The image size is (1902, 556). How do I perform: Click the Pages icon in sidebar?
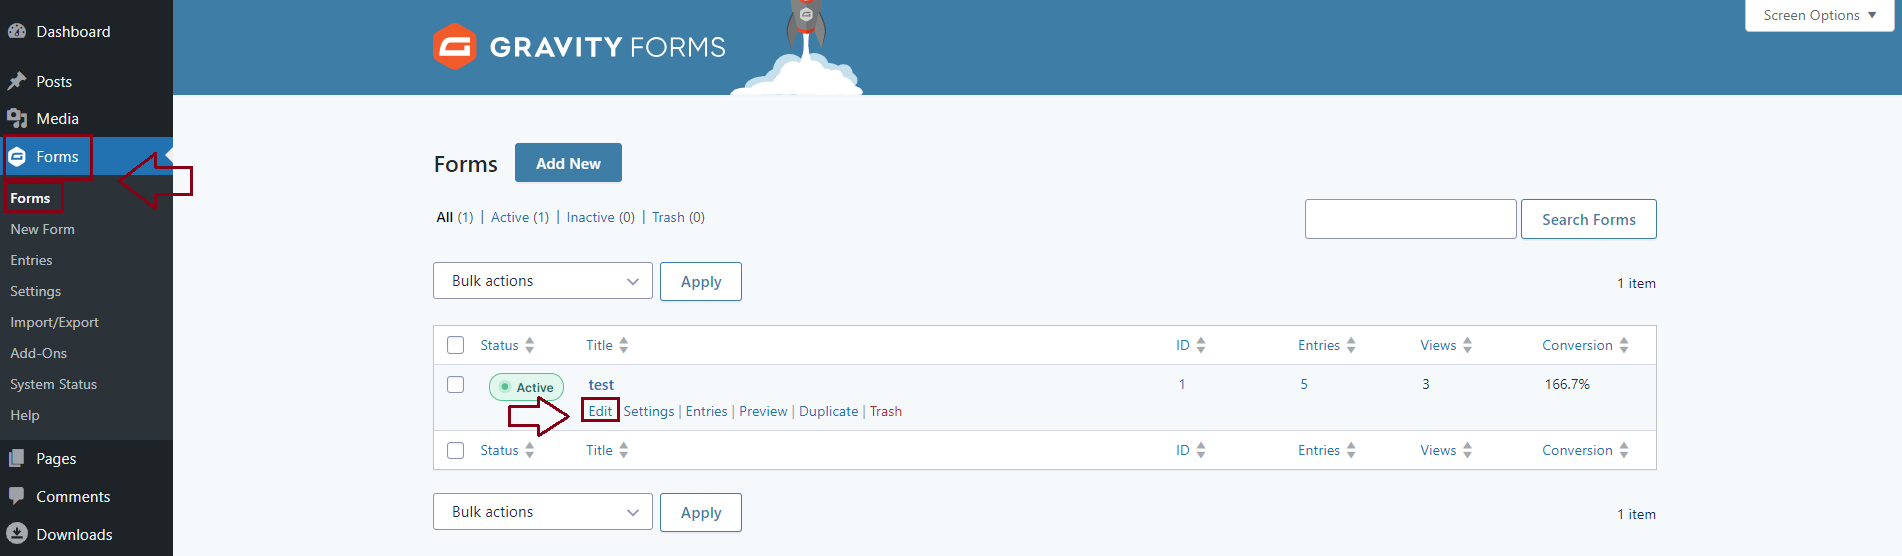point(17,458)
